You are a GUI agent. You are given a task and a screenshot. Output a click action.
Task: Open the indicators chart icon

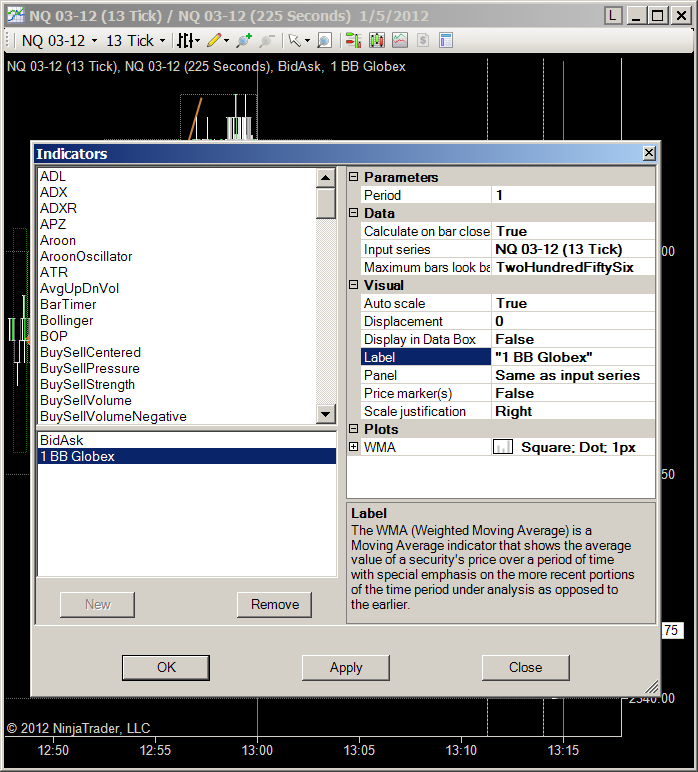pyautogui.click(x=400, y=40)
